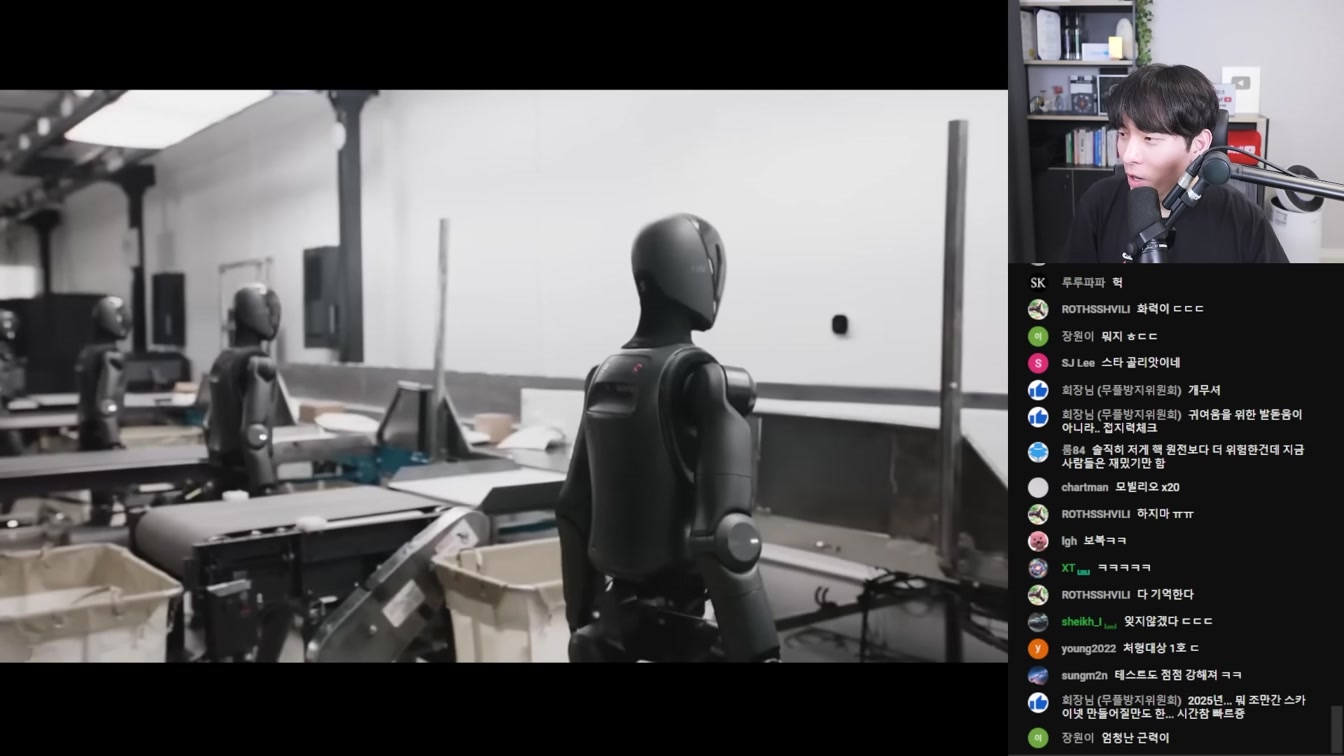Click the message starting 솔직히 저게 핵 원전보다

(1182, 457)
